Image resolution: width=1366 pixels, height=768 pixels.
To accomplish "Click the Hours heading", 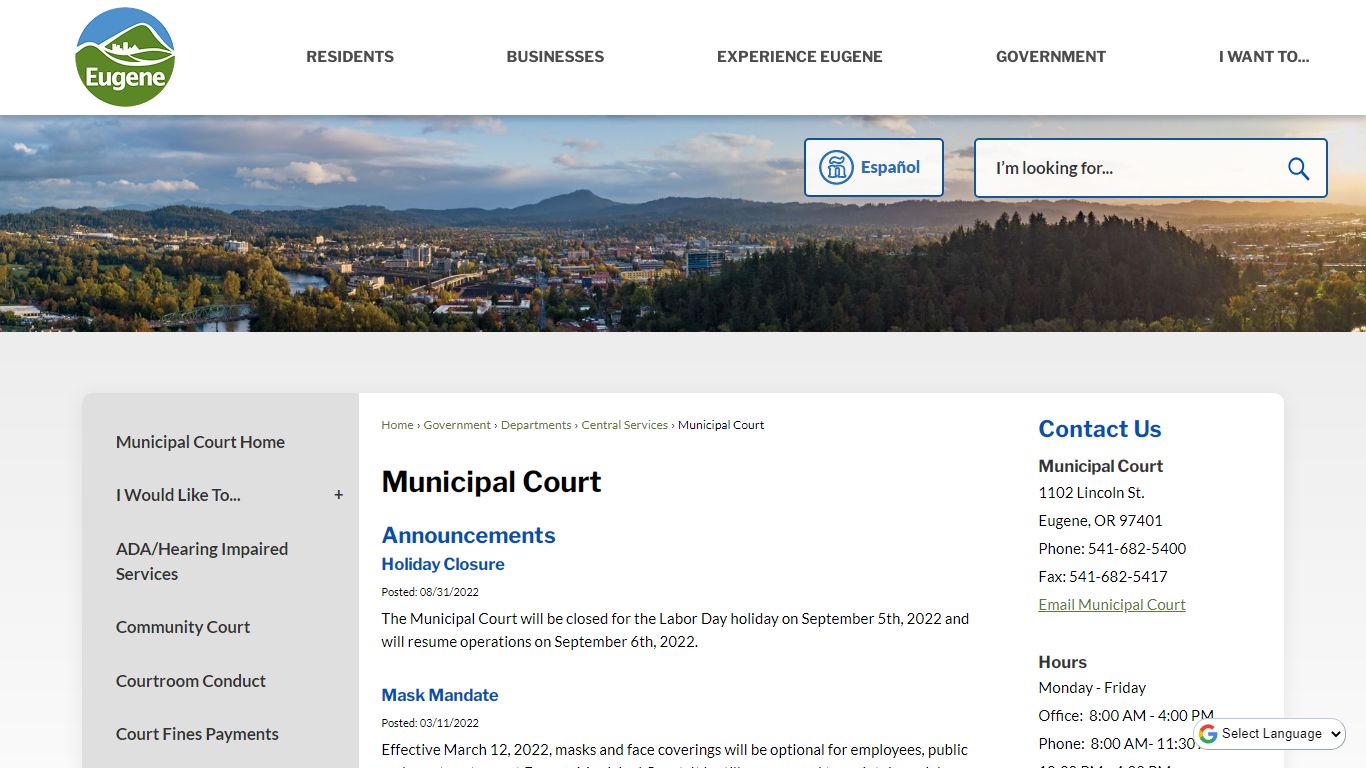I will [x=1062, y=662].
